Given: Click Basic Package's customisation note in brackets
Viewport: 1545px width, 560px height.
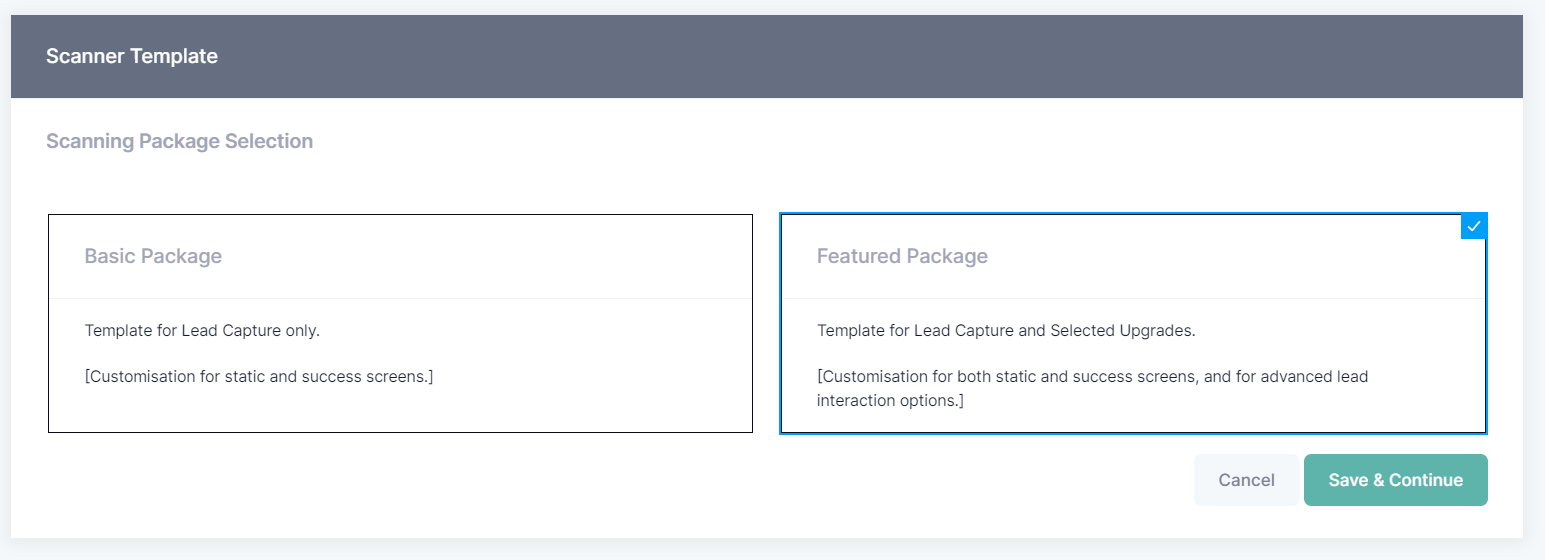Looking at the screenshot, I should tap(259, 377).
